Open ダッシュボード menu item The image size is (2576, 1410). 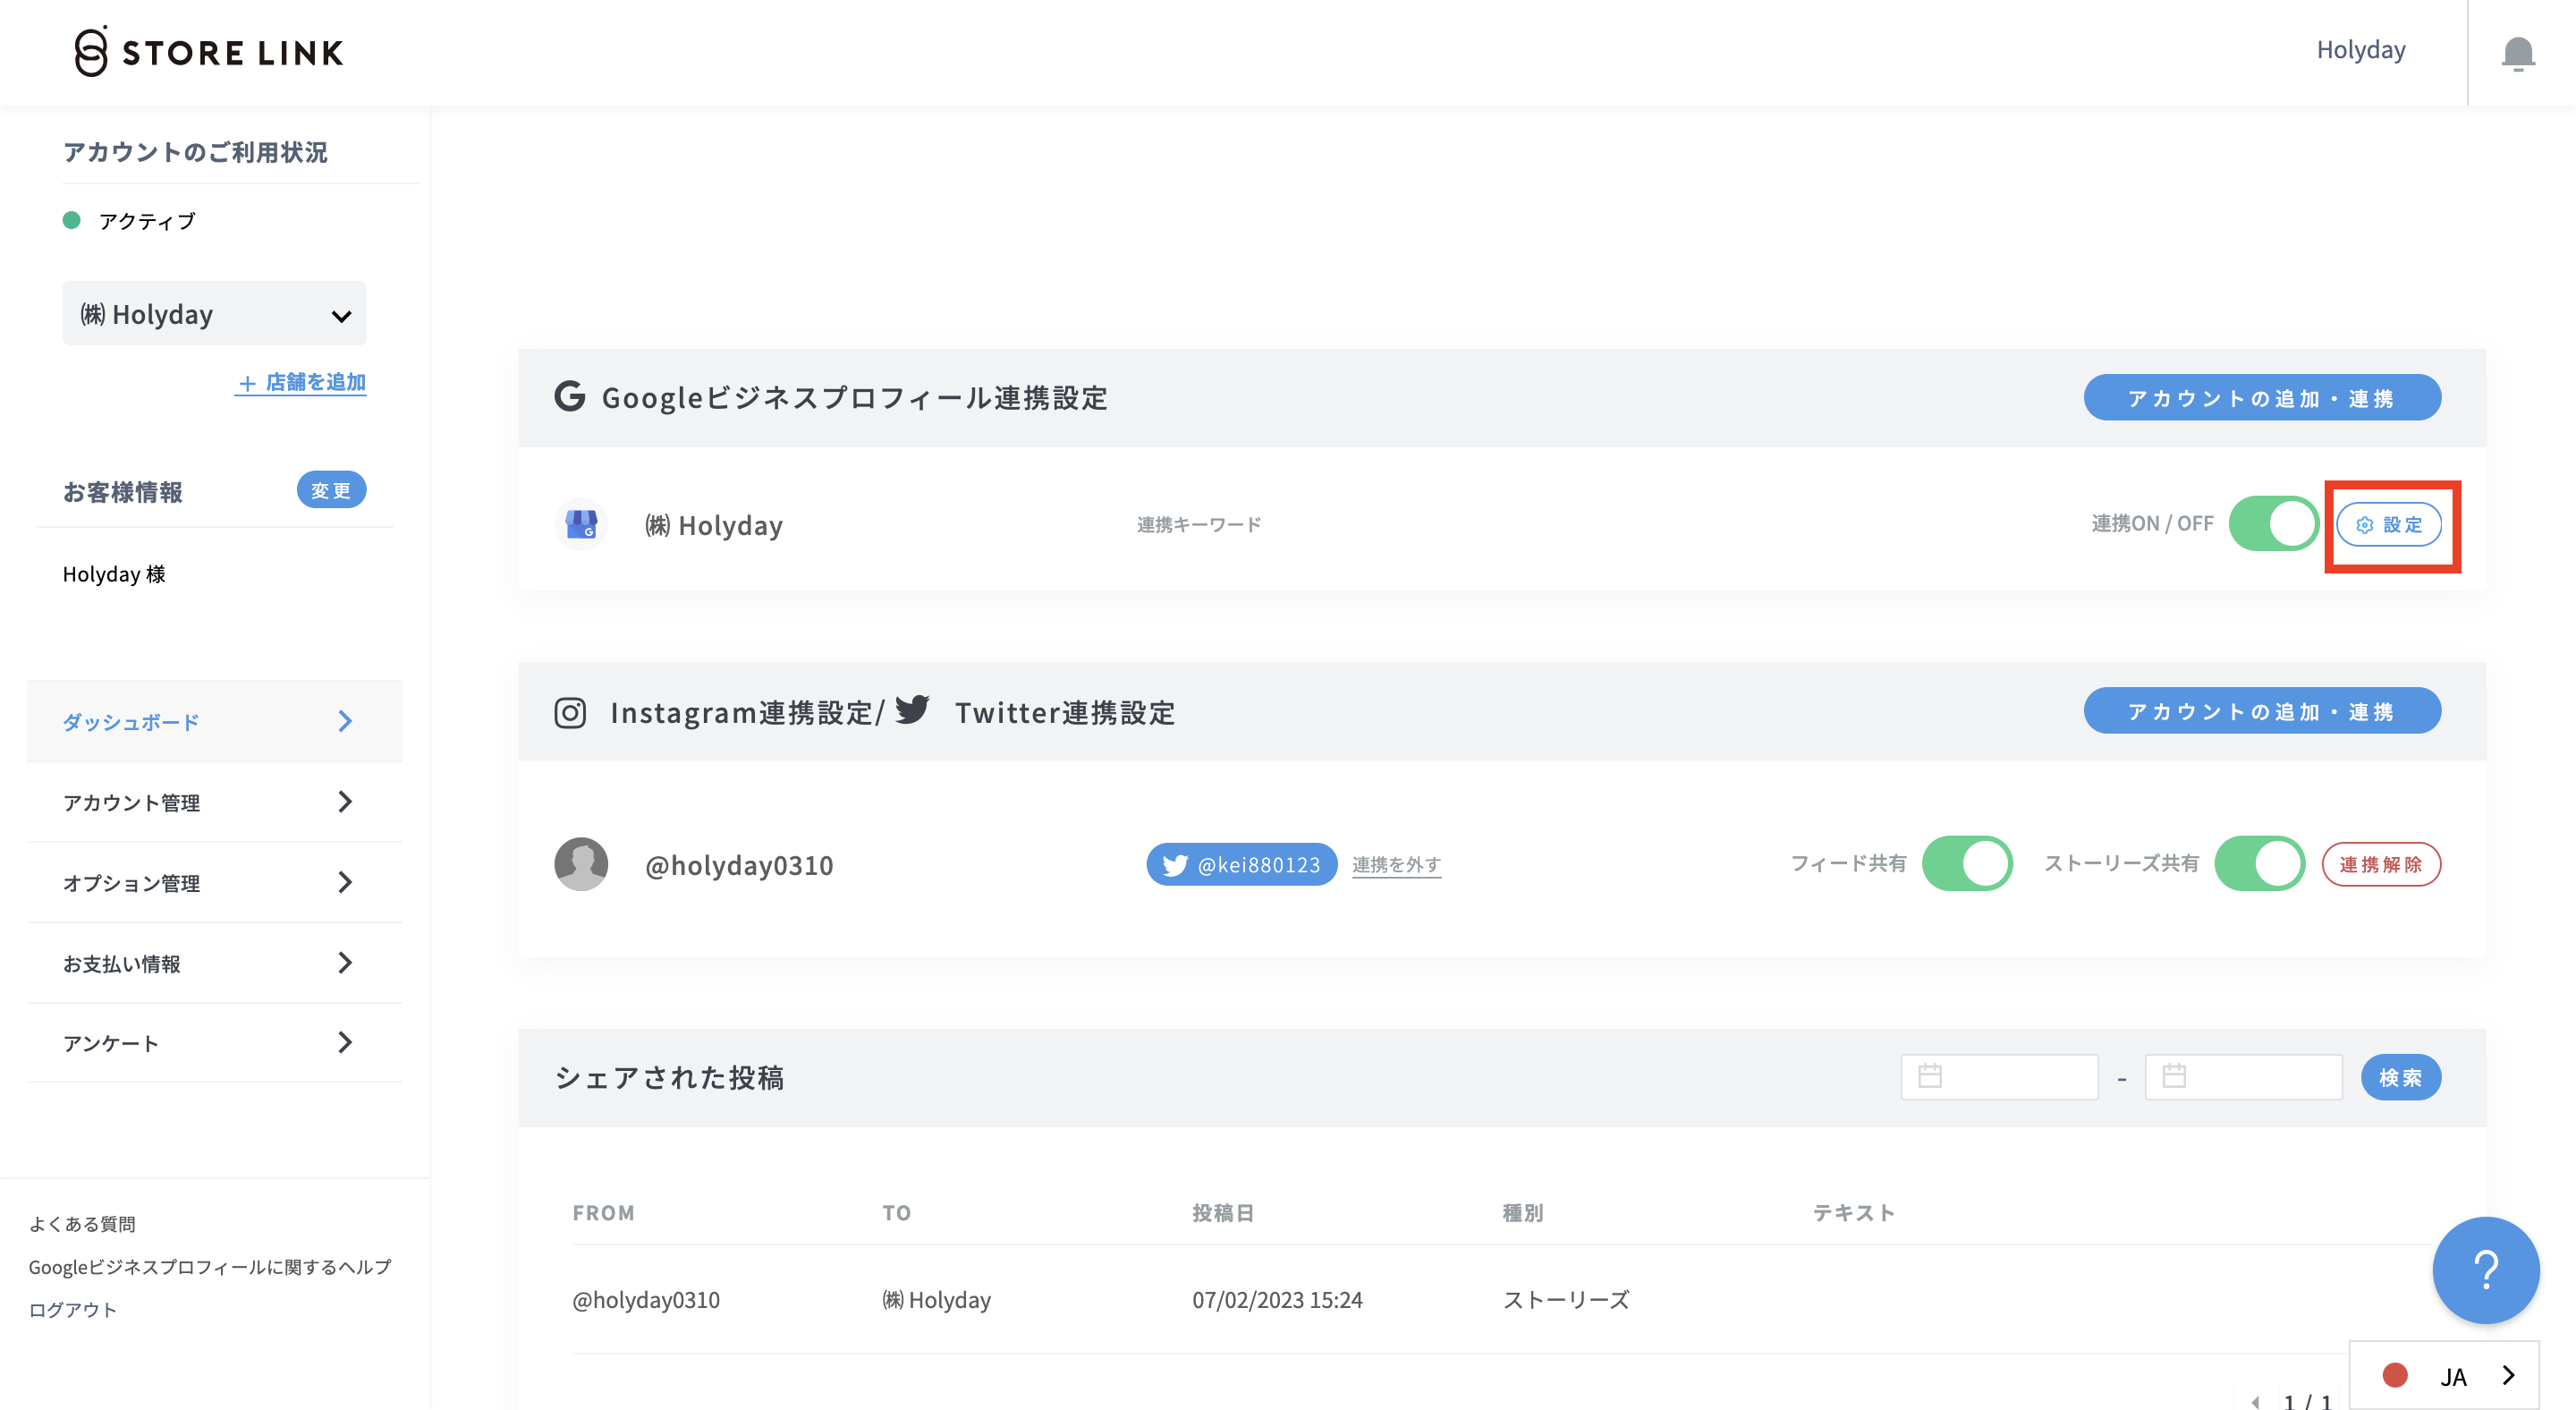214,721
